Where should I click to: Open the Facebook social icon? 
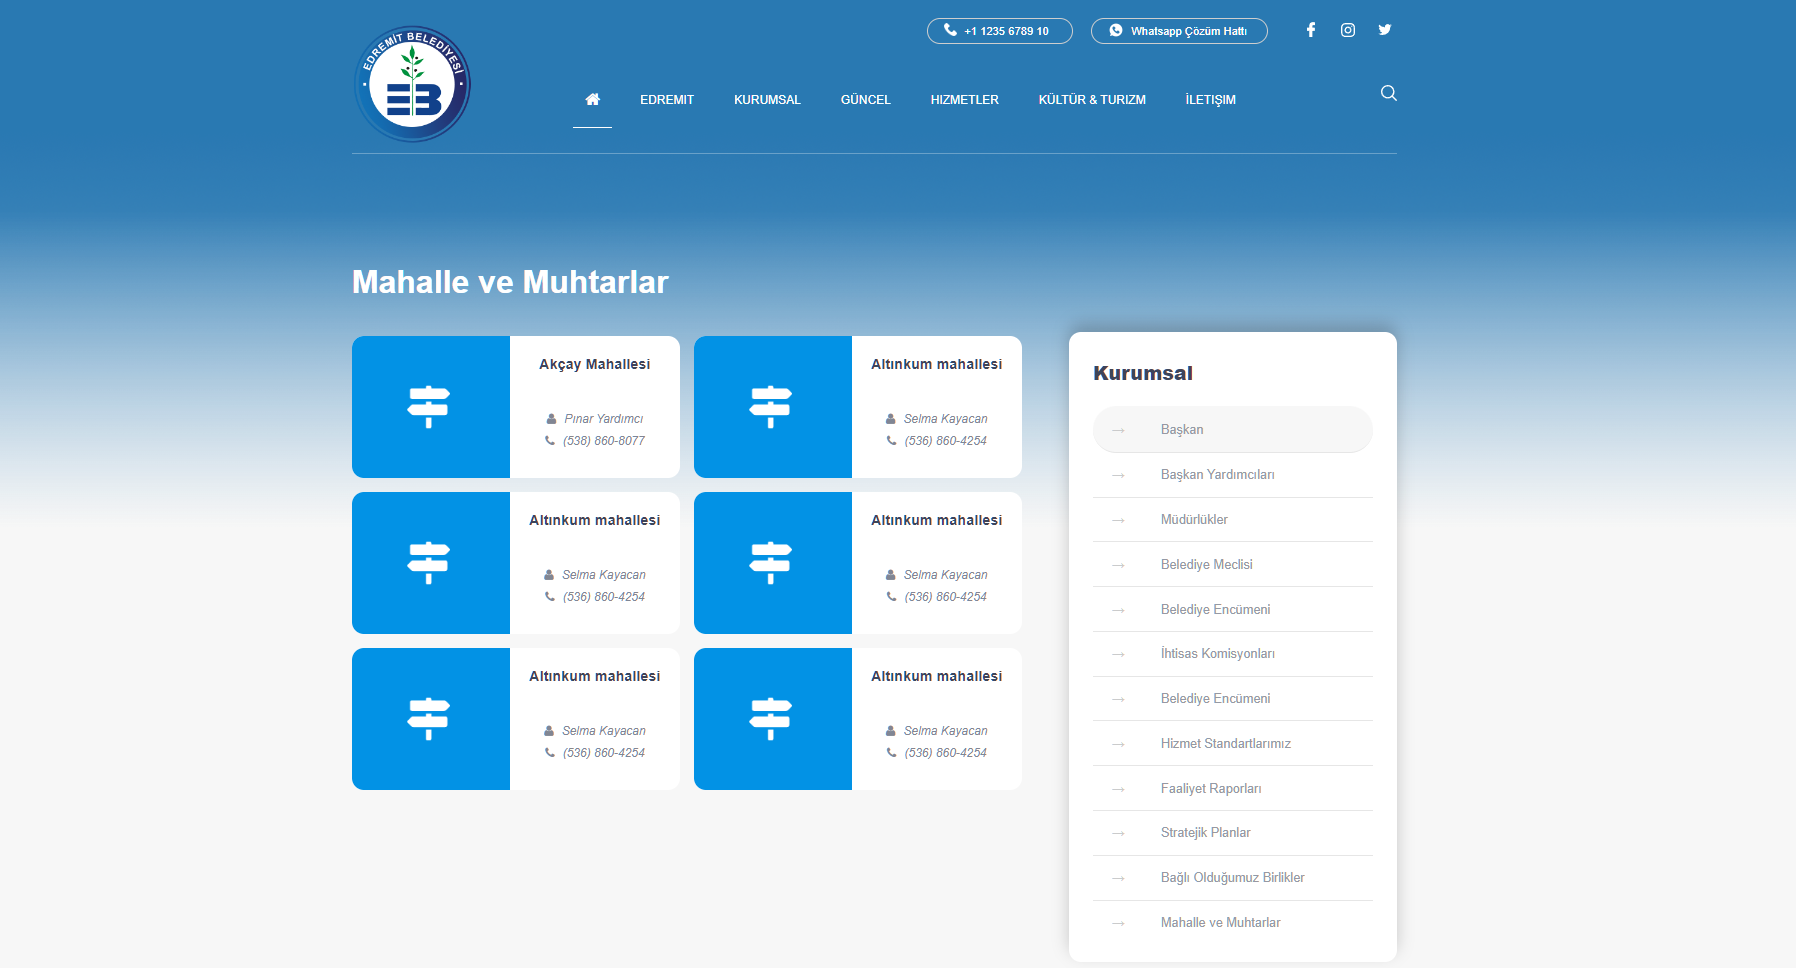pyautogui.click(x=1310, y=30)
